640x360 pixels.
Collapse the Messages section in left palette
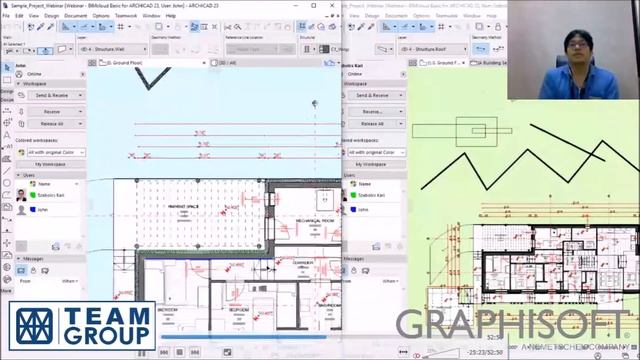click(x=18, y=259)
